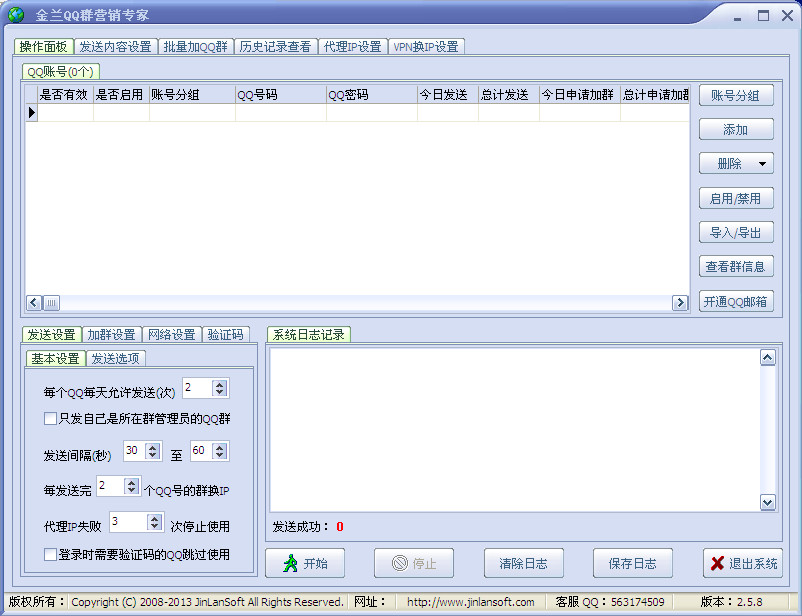
Task: Open the 批量加QQ群 tab
Action: point(195,47)
